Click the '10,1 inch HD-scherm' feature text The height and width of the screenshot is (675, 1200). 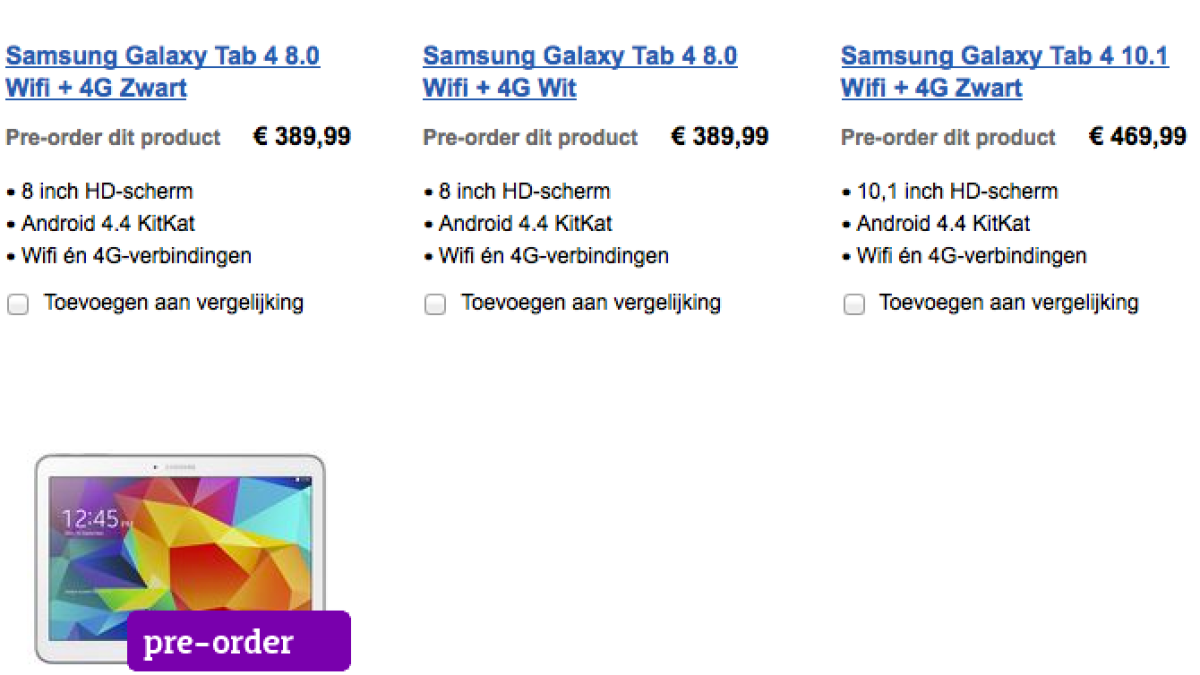pos(957,191)
